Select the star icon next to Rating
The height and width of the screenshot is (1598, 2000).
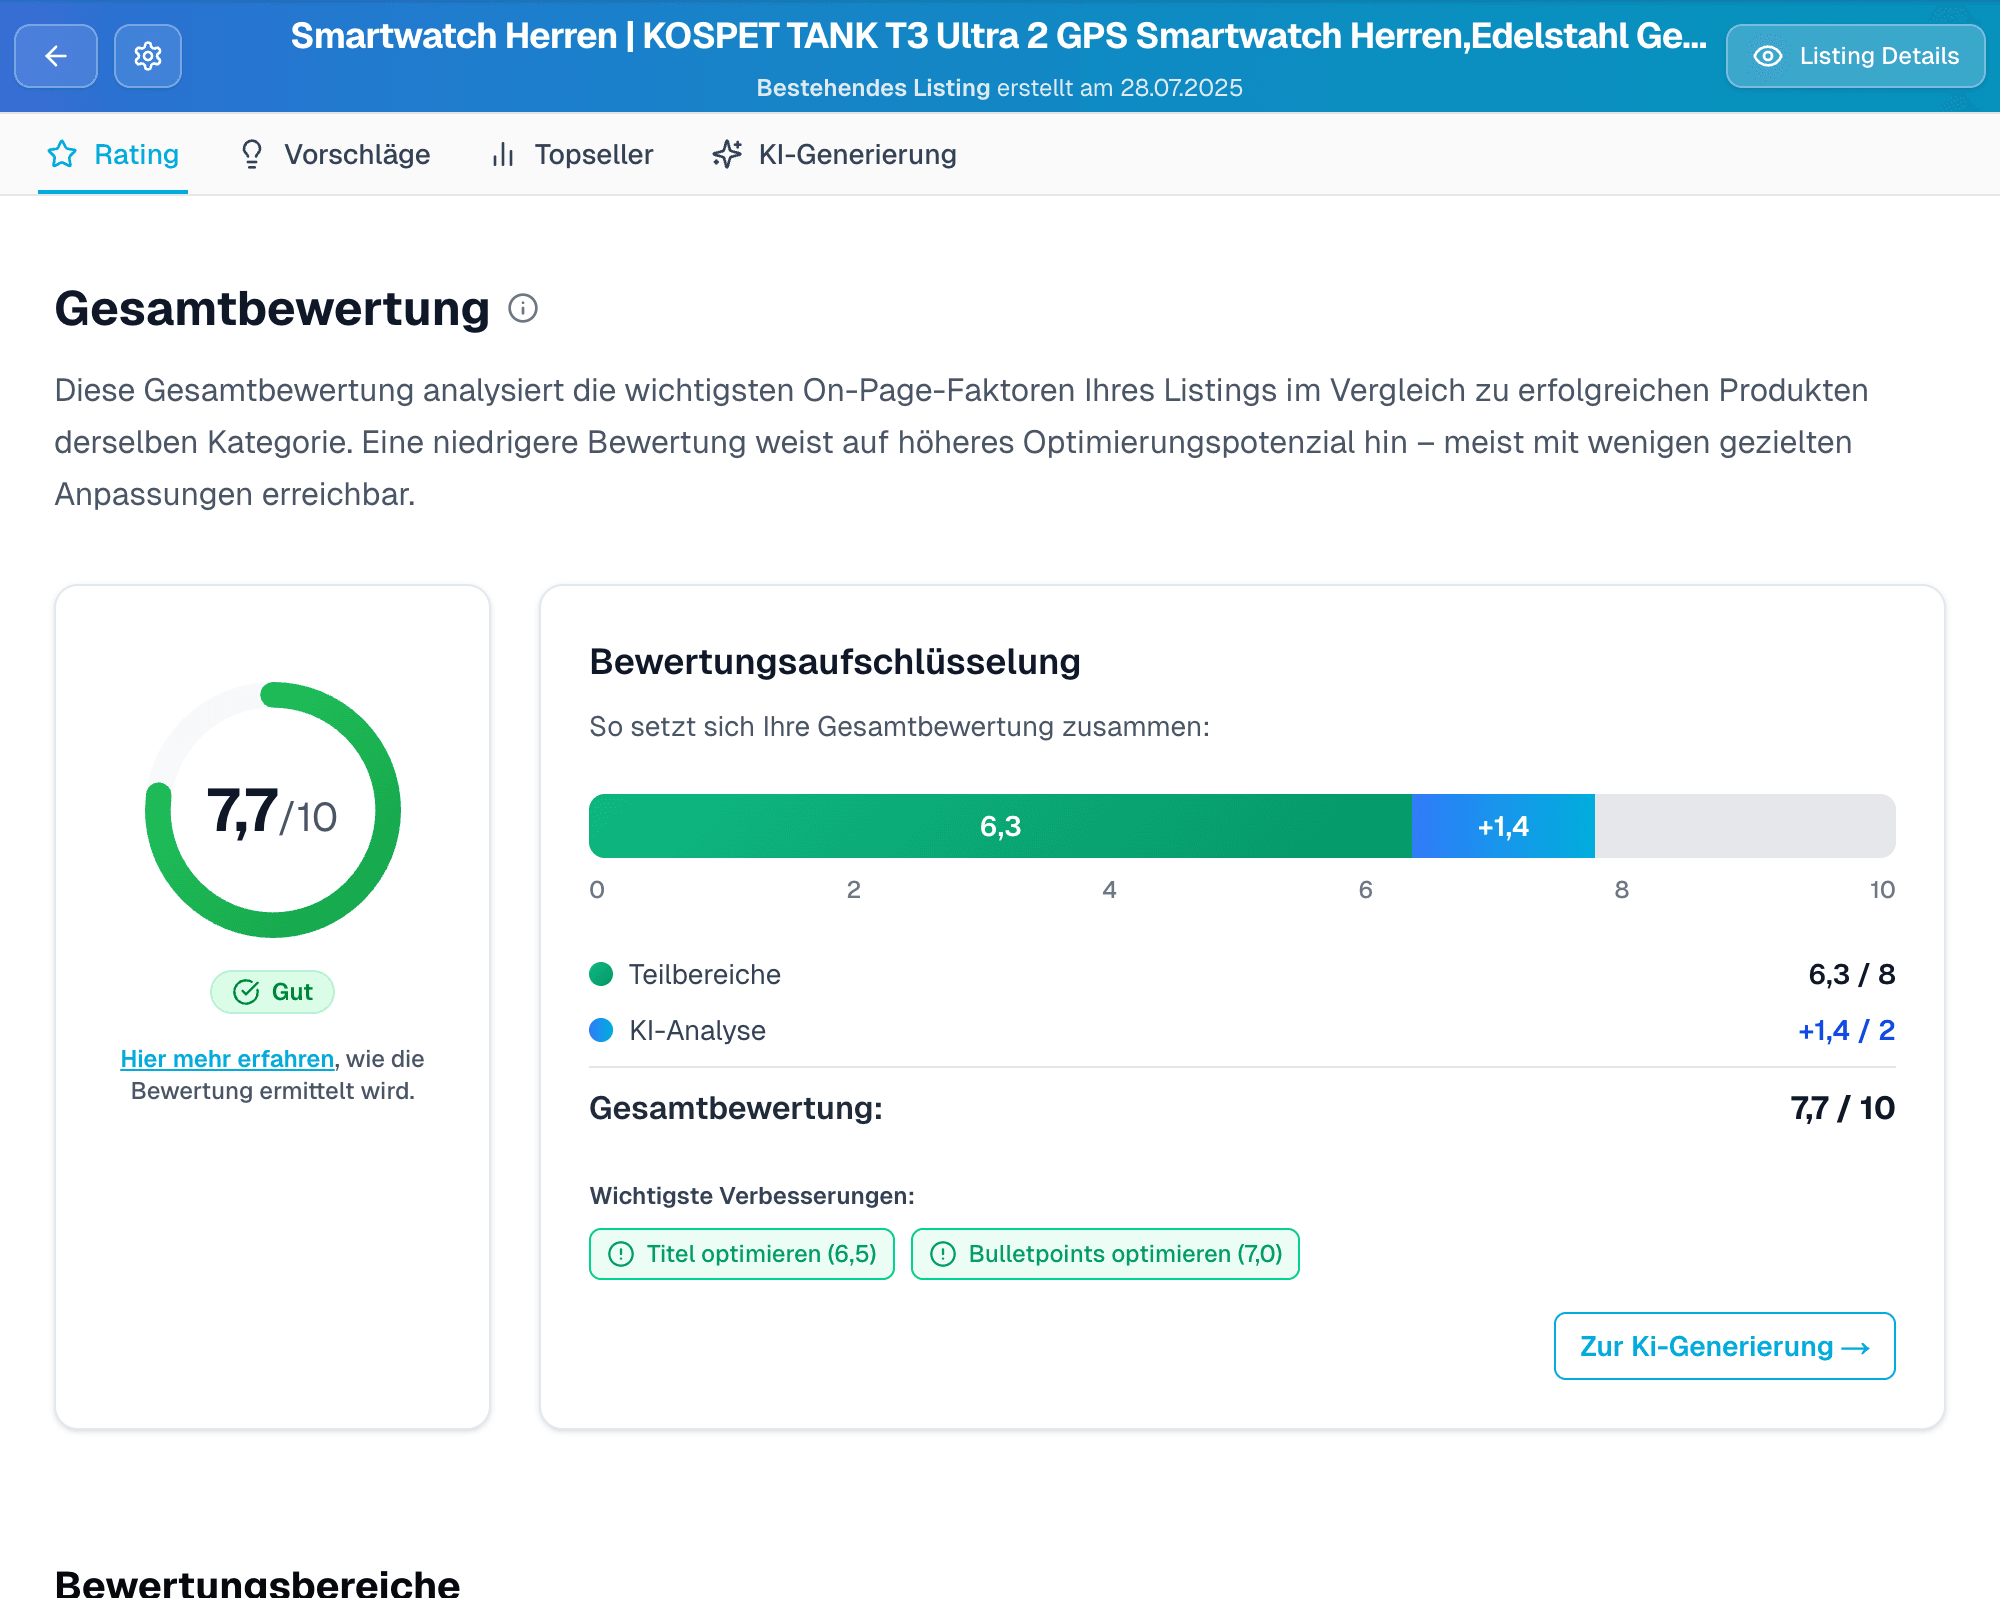(x=62, y=154)
